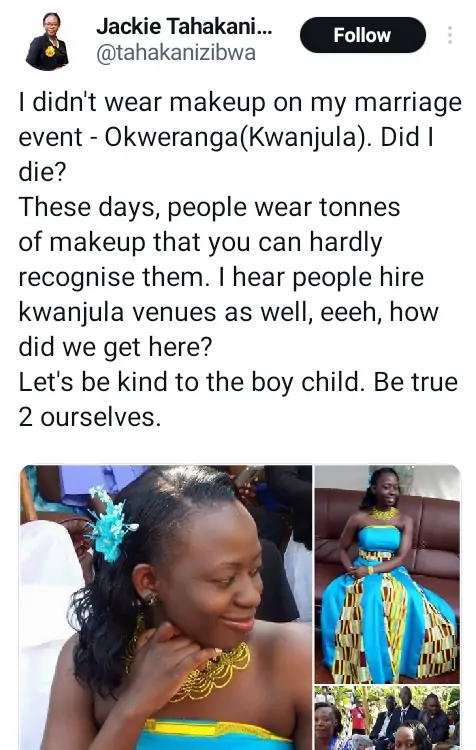Open the small photo of seated outdoor guests
This screenshot has height=750, width=476.
[x=387, y=718]
